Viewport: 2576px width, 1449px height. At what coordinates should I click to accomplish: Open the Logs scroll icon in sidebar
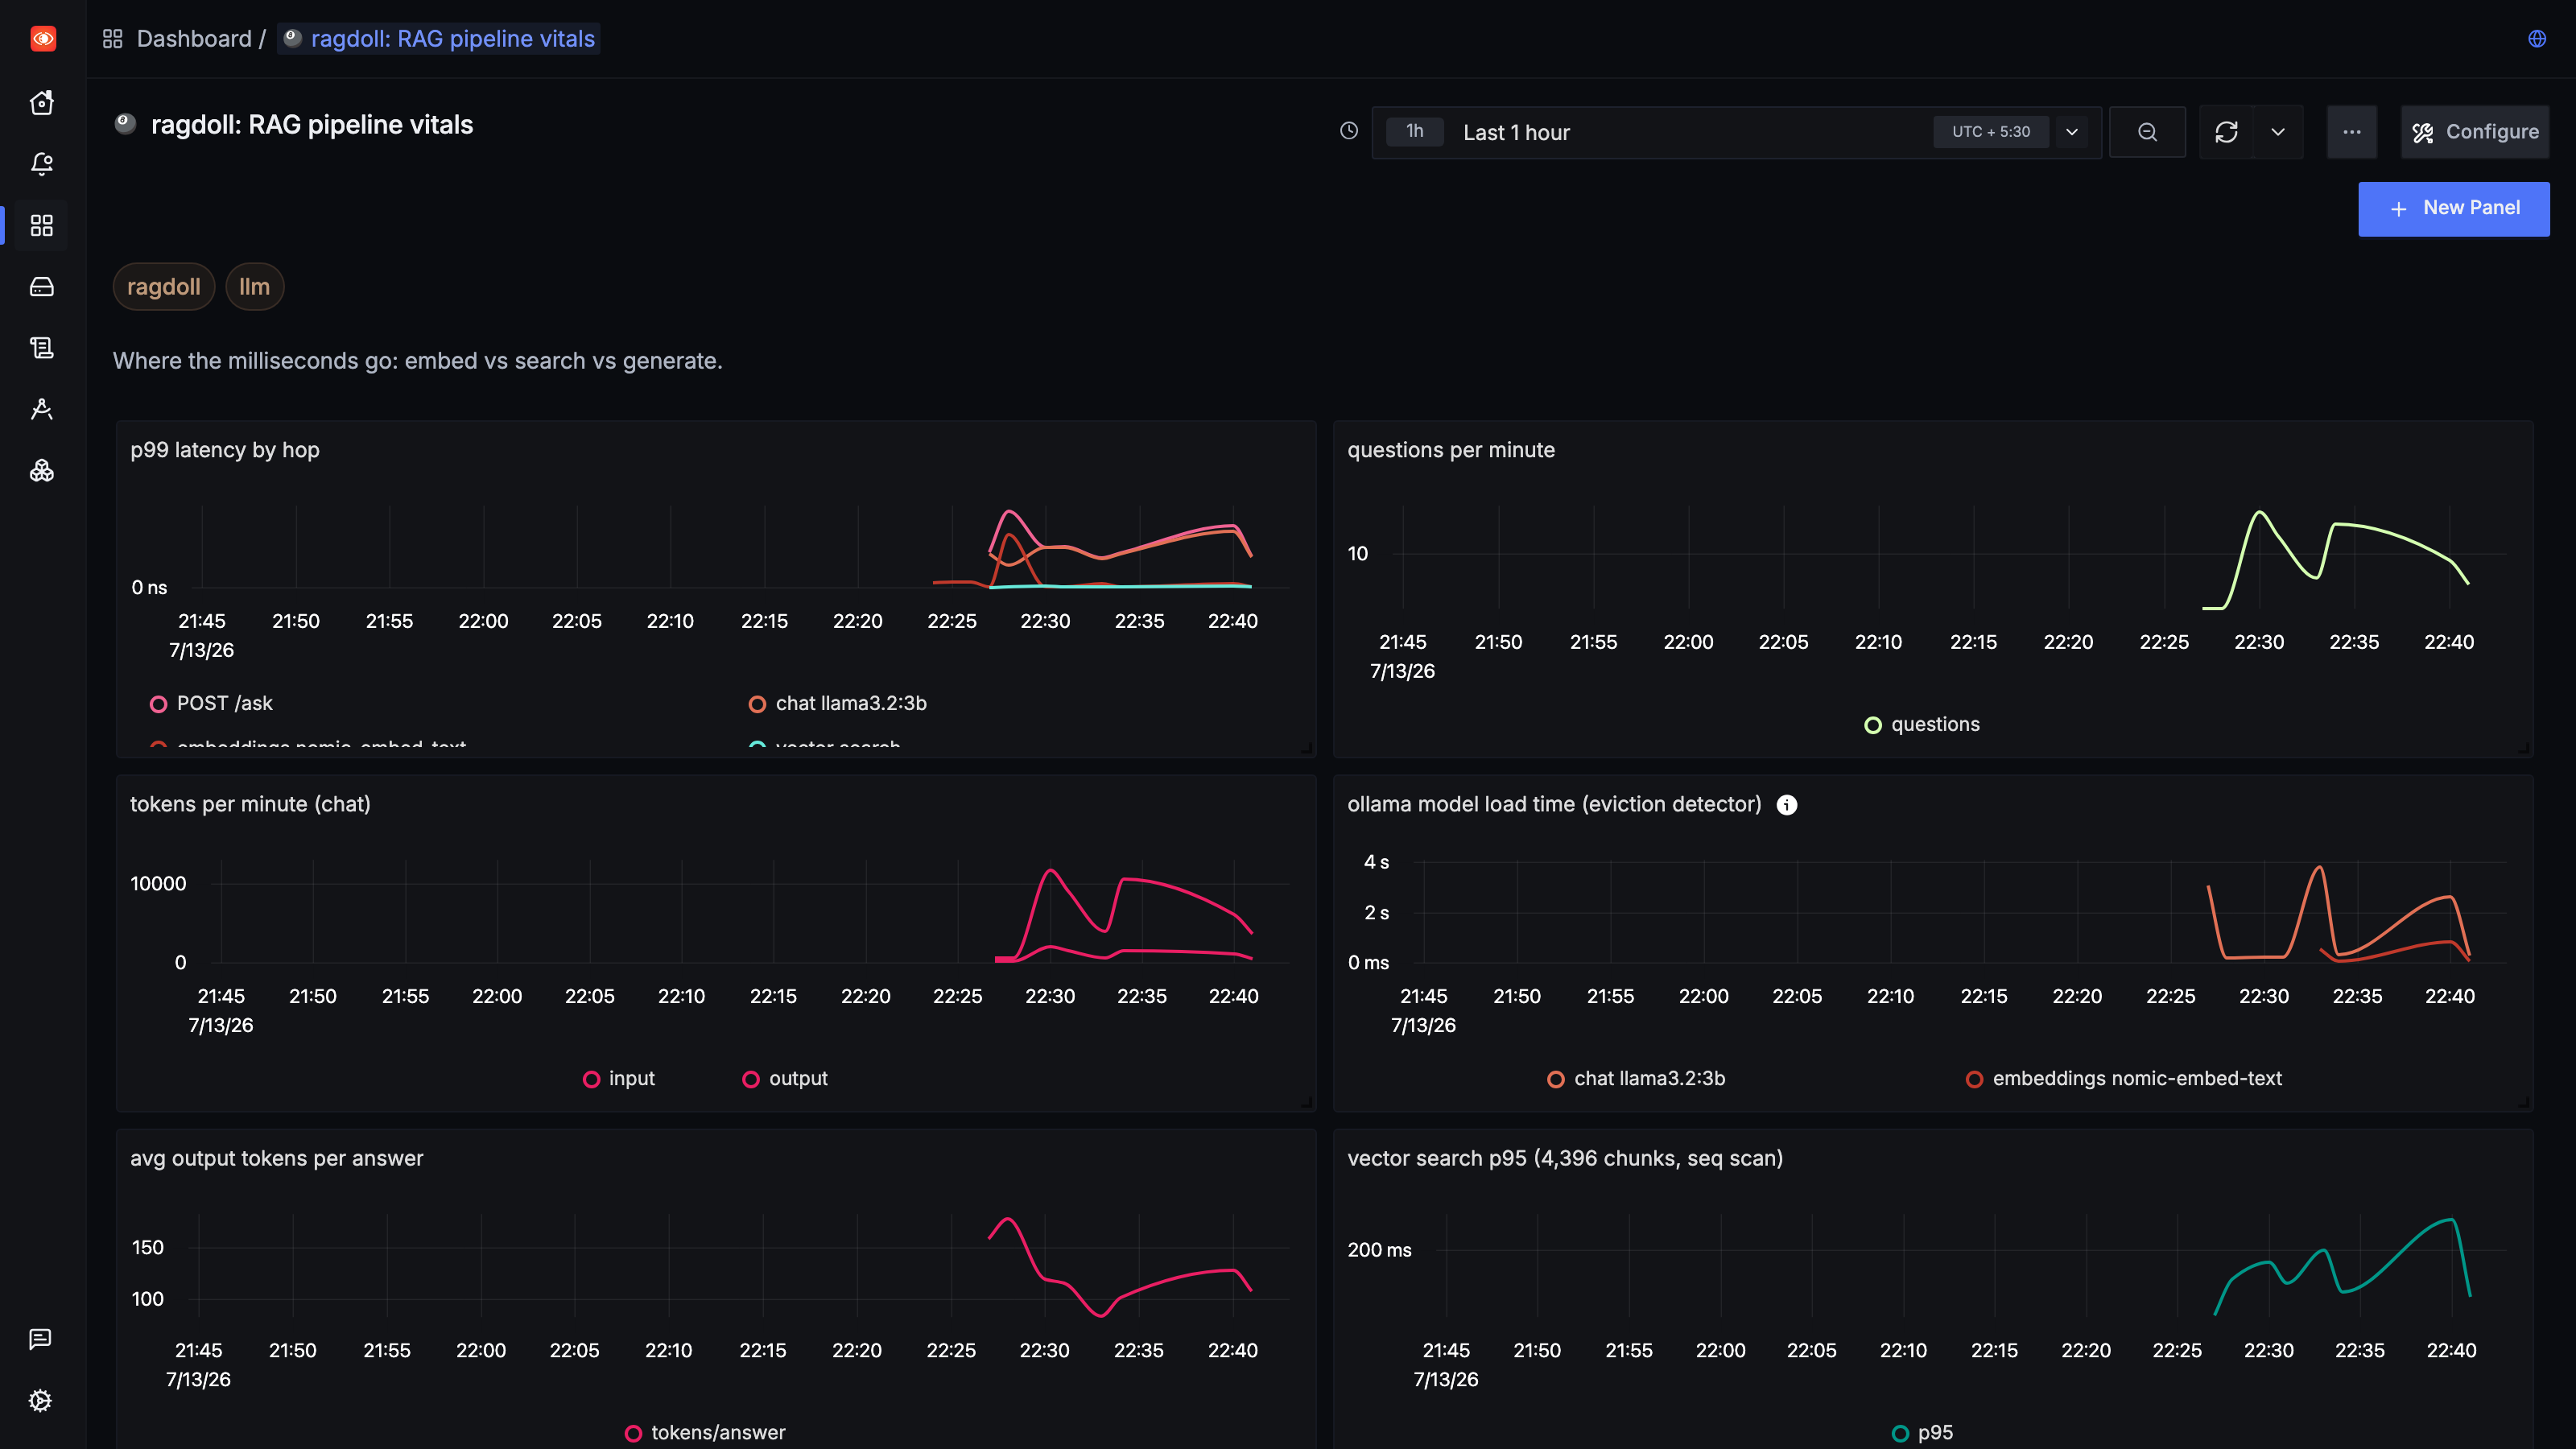[42, 348]
